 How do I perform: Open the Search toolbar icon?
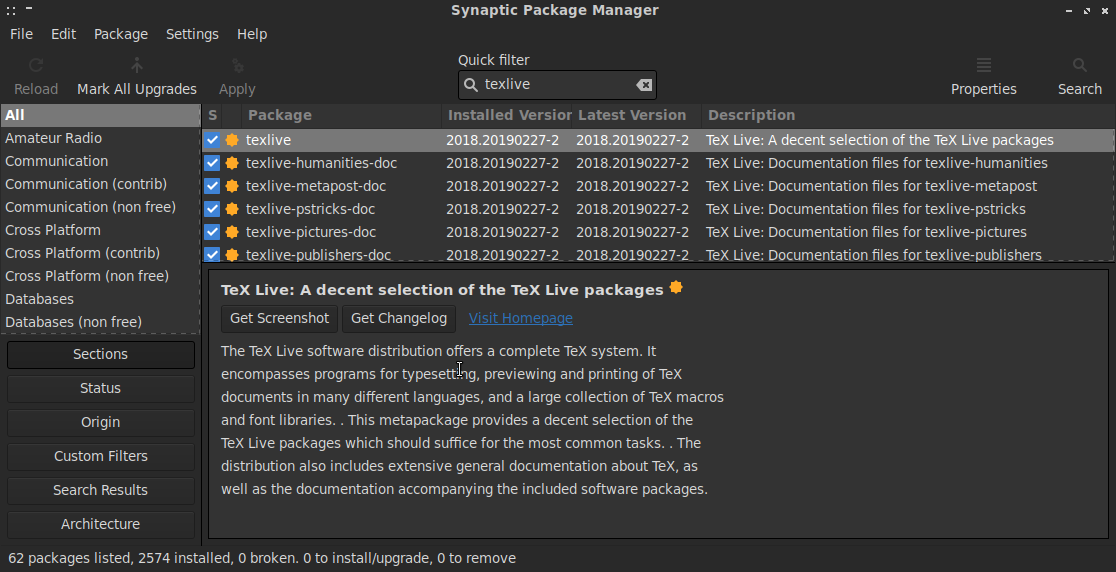point(1080,65)
